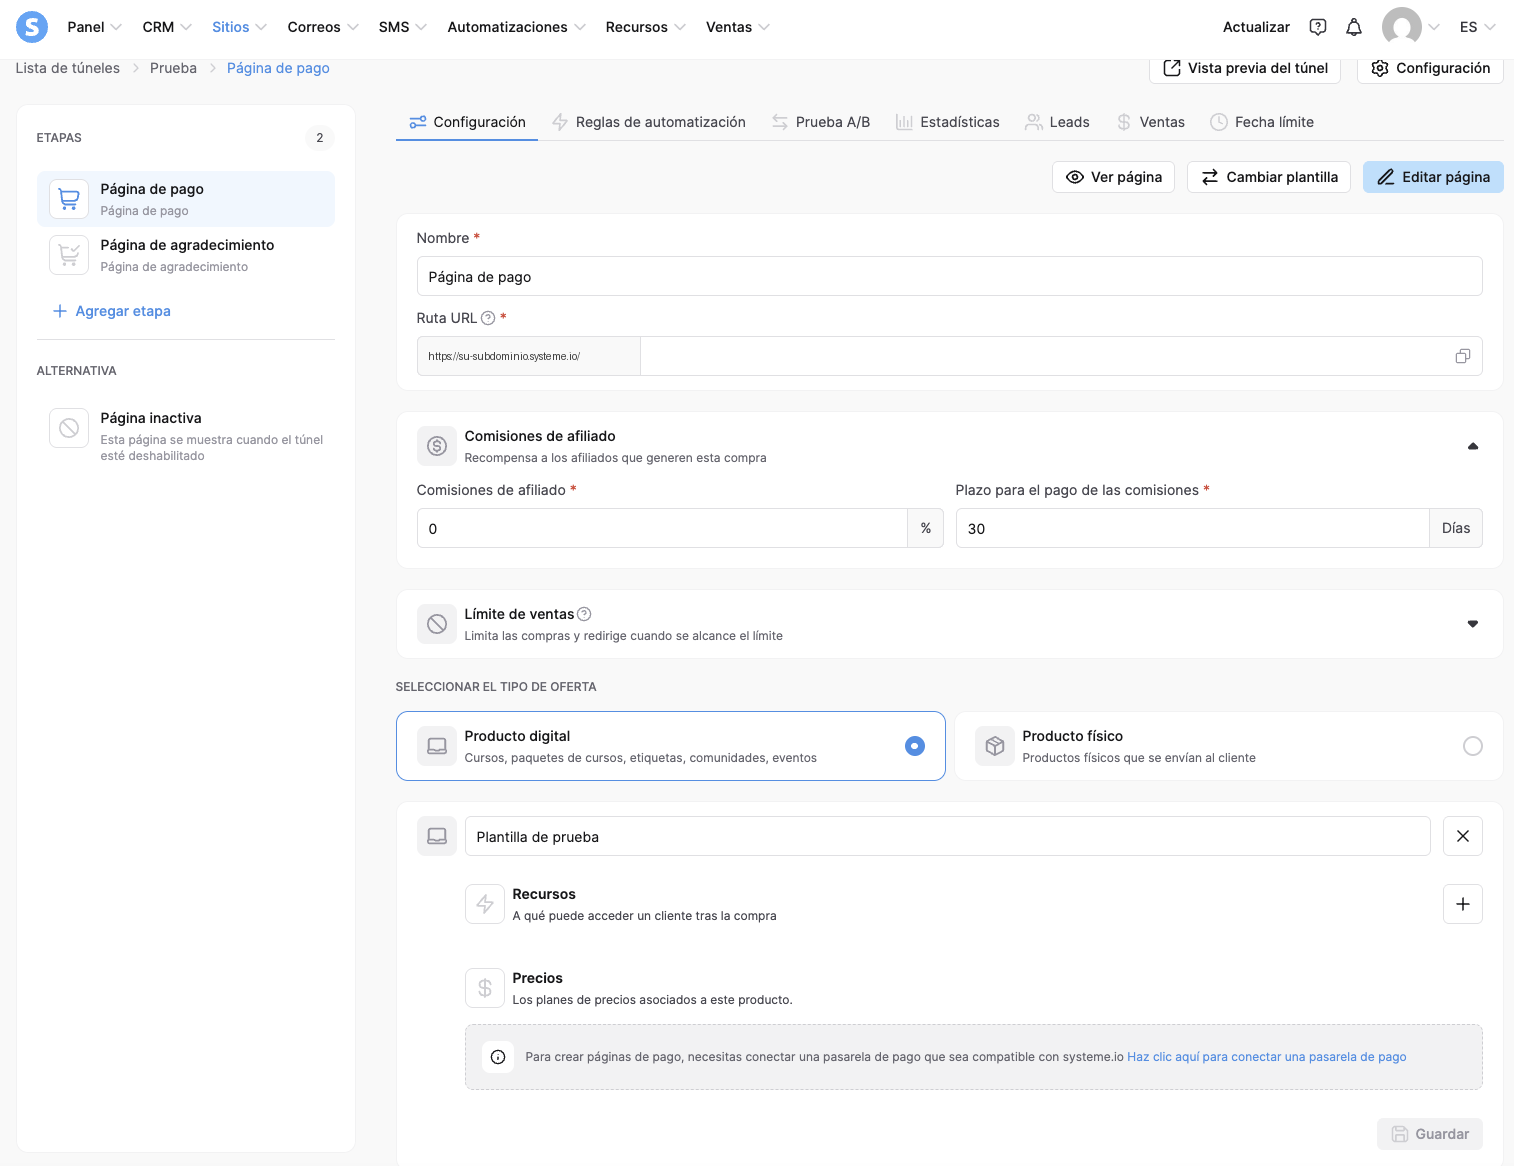The image size is (1514, 1166).
Task: Expand the Límite de ventas section
Action: [x=1473, y=624]
